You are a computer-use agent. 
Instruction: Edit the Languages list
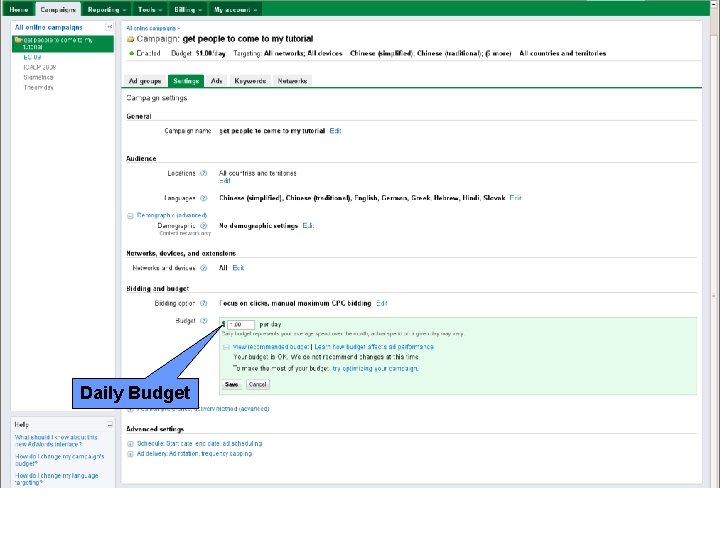pos(515,198)
